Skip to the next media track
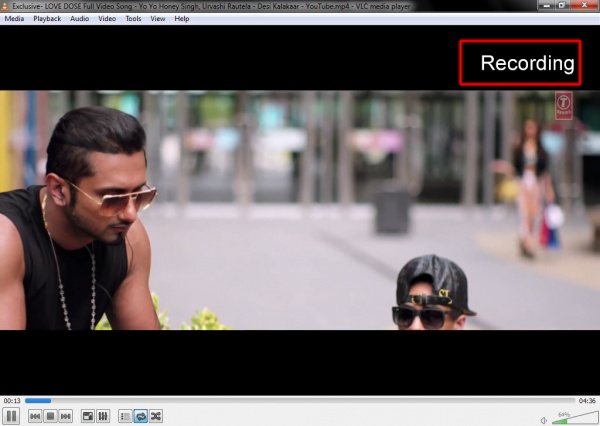600x426 pixels. tap(65, 416)
